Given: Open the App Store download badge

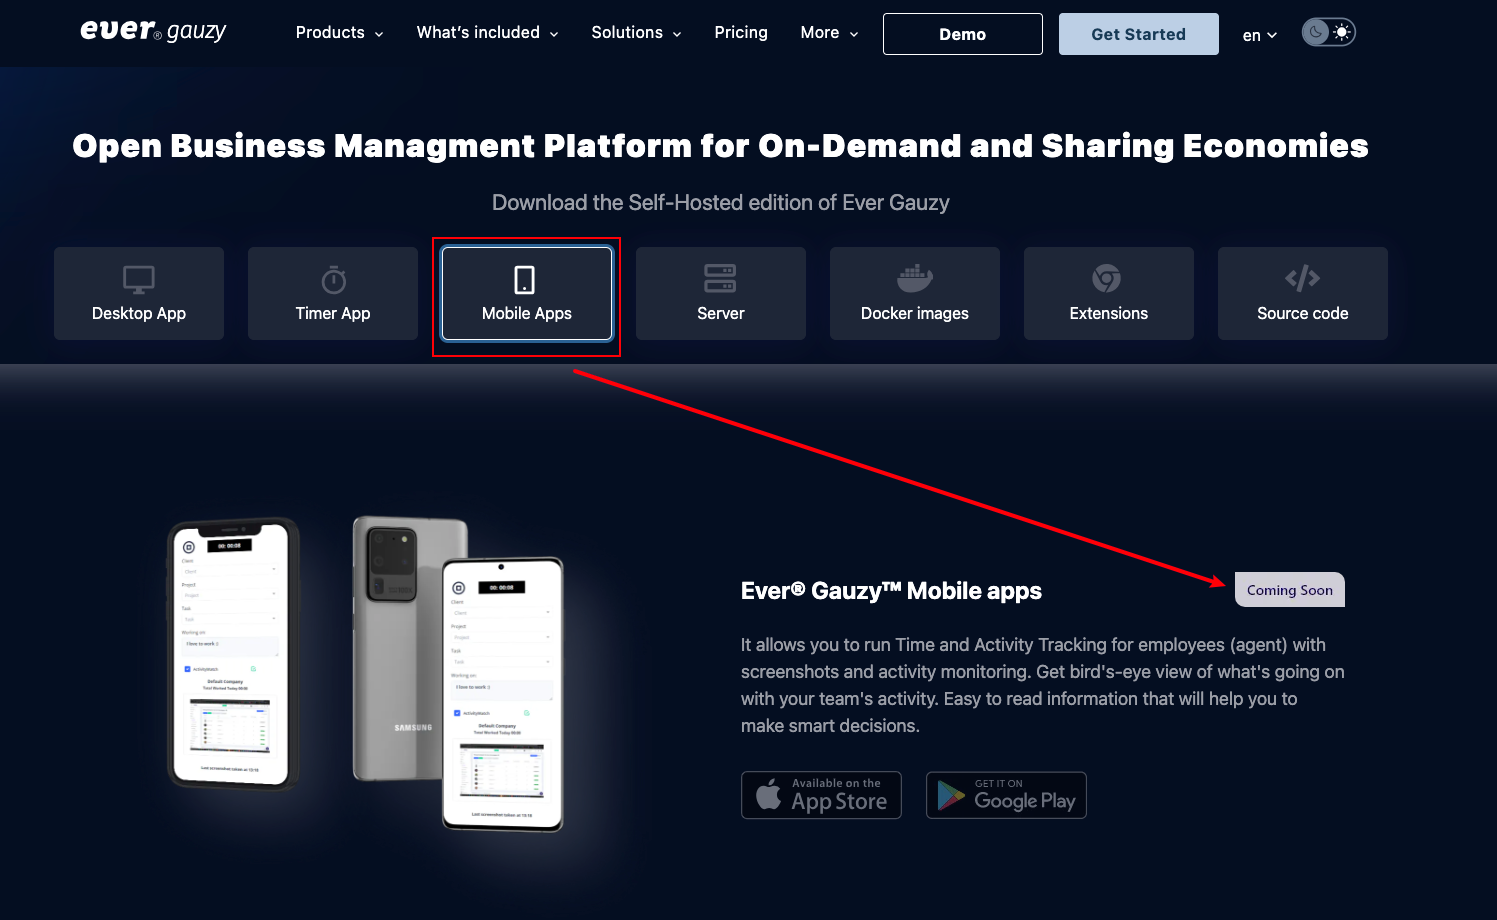Looking at the screenshot, I should coord(821,794).
